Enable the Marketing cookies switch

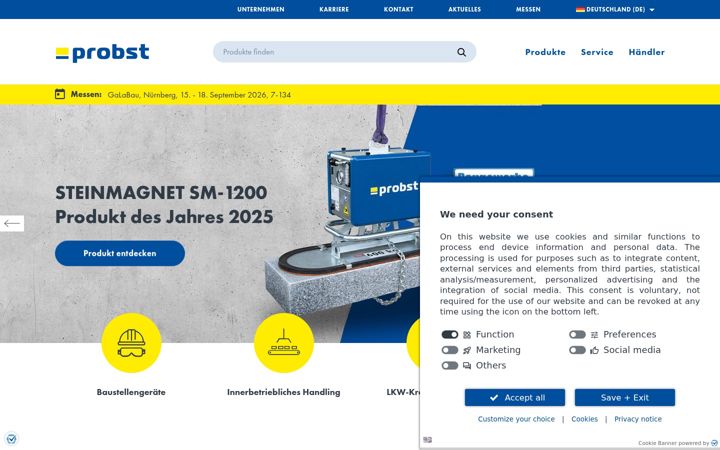[450, 350]
